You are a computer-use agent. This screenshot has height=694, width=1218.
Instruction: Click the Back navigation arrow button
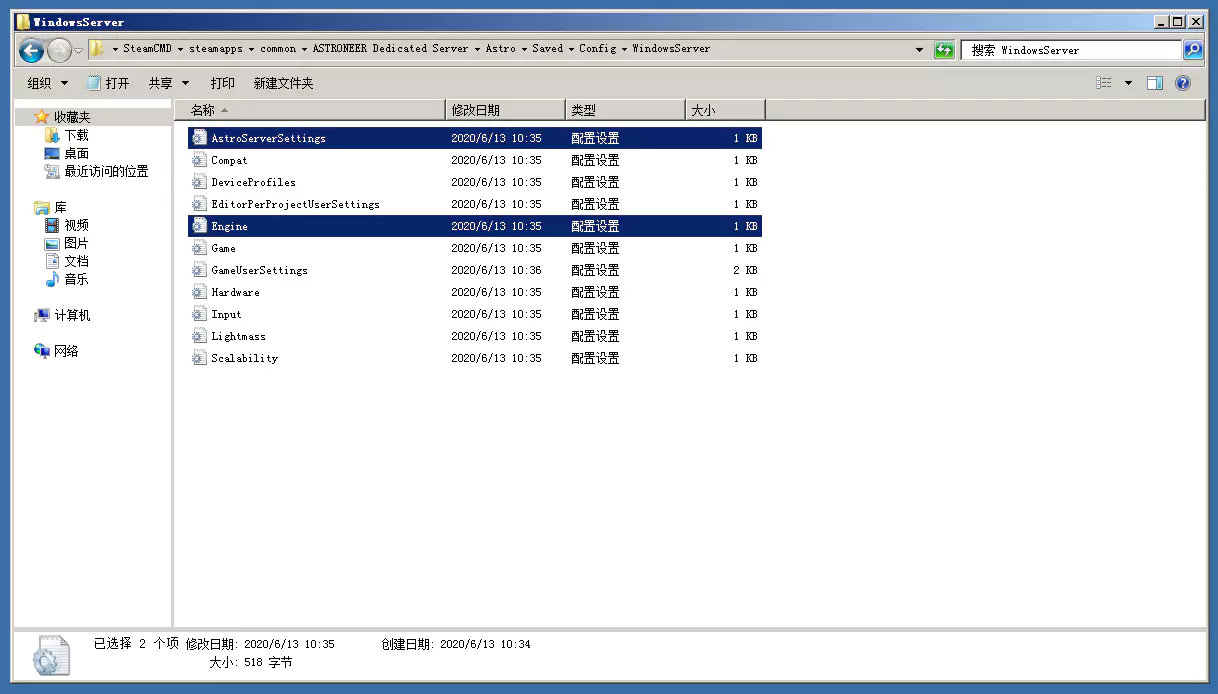pyautogui.click(x=31, y=50)
